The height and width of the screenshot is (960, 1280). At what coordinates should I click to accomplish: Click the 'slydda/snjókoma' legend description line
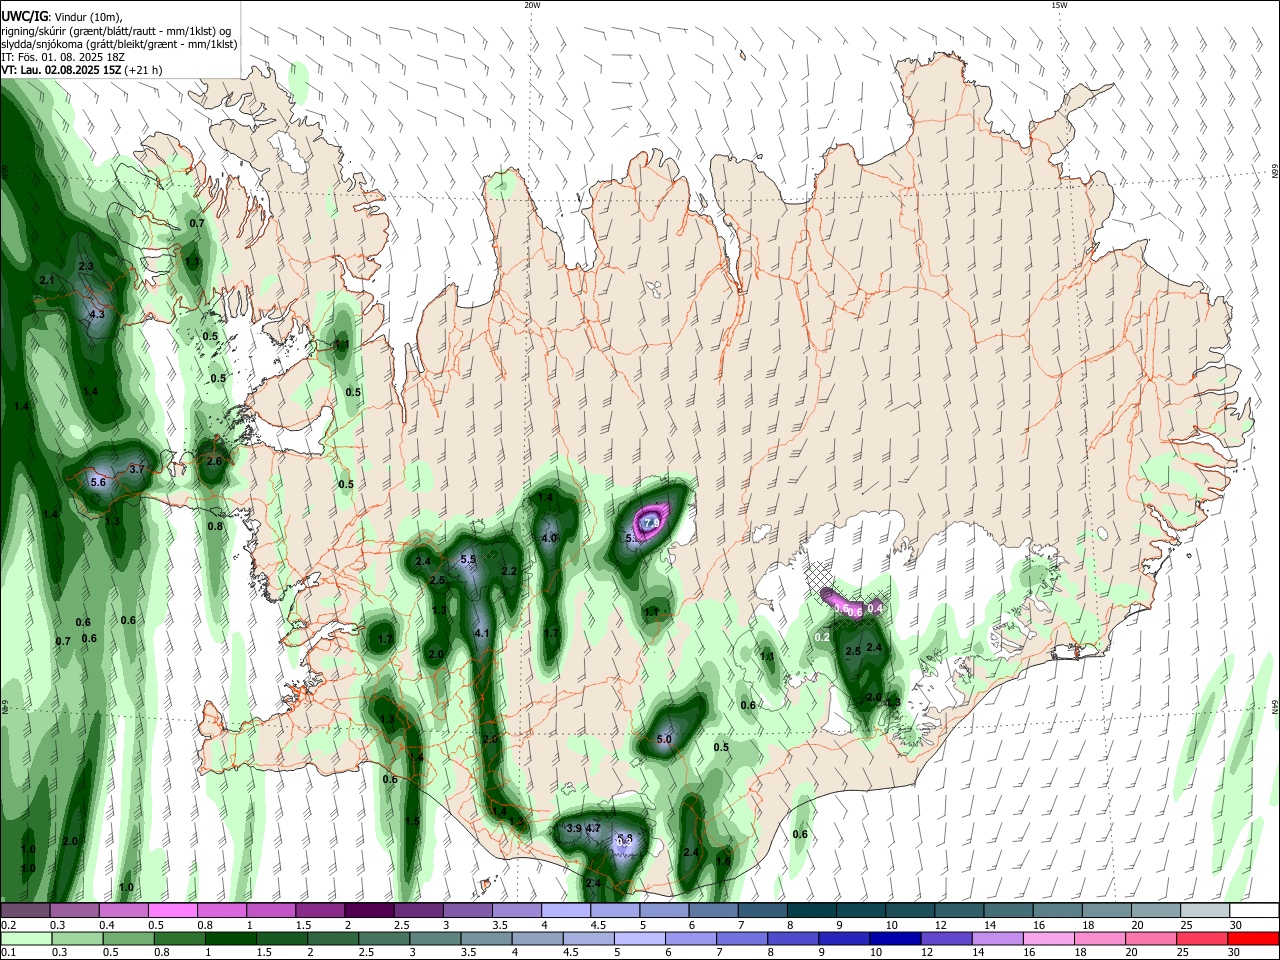pyautogui.click(x=119, y=44)
